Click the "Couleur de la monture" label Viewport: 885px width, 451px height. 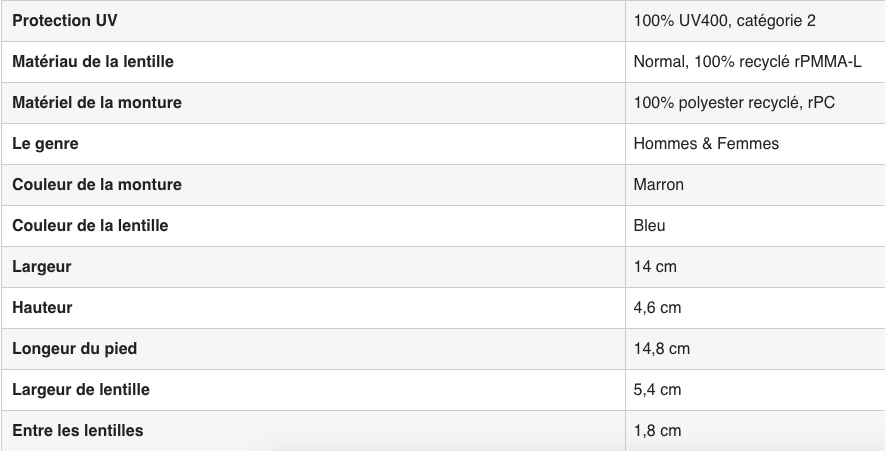97,185
